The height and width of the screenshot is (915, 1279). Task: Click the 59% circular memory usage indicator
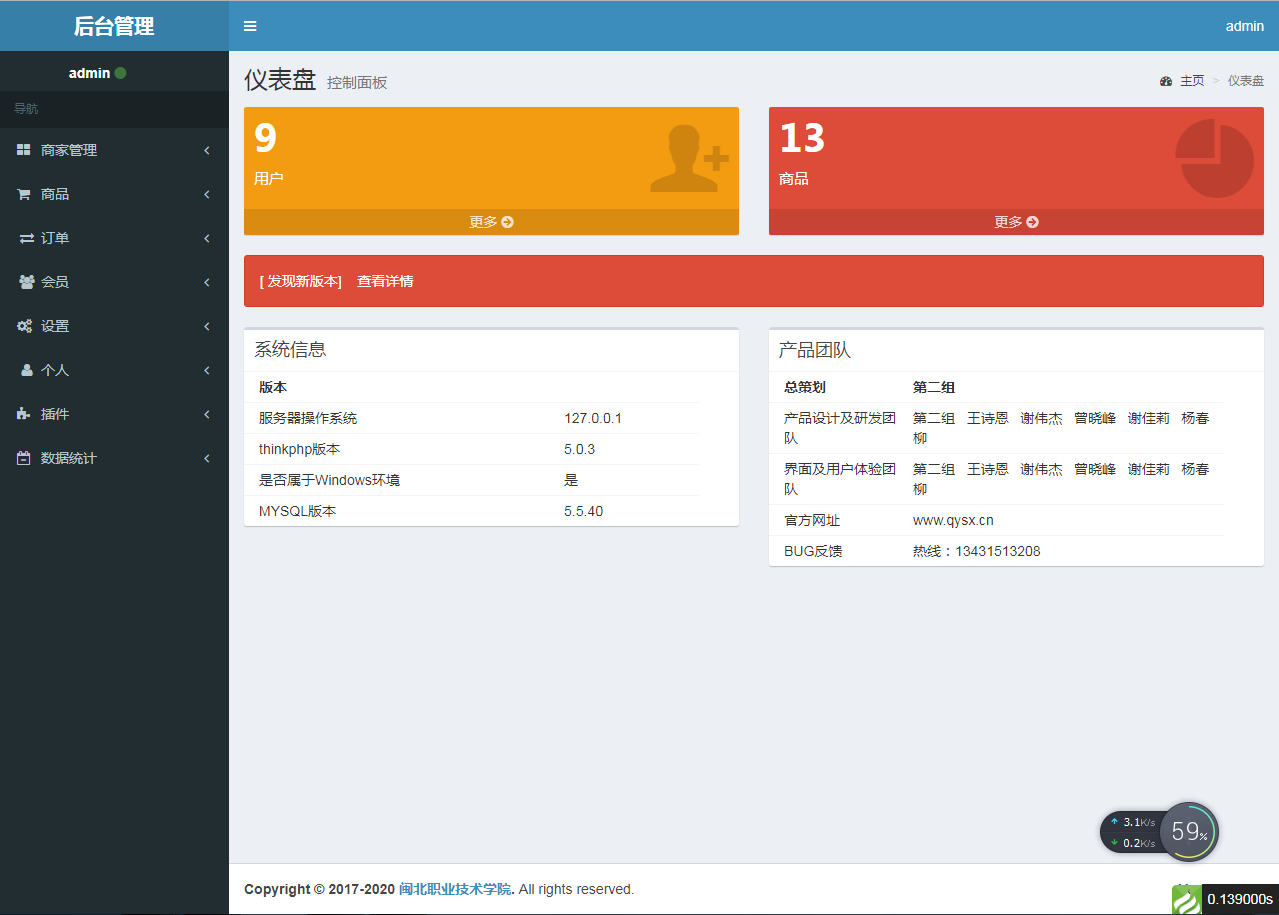pos(1189,831)
